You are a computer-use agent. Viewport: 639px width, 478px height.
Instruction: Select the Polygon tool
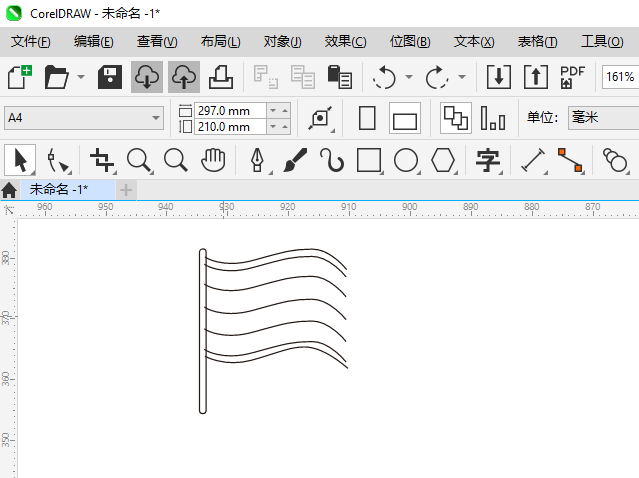(443, 160)
